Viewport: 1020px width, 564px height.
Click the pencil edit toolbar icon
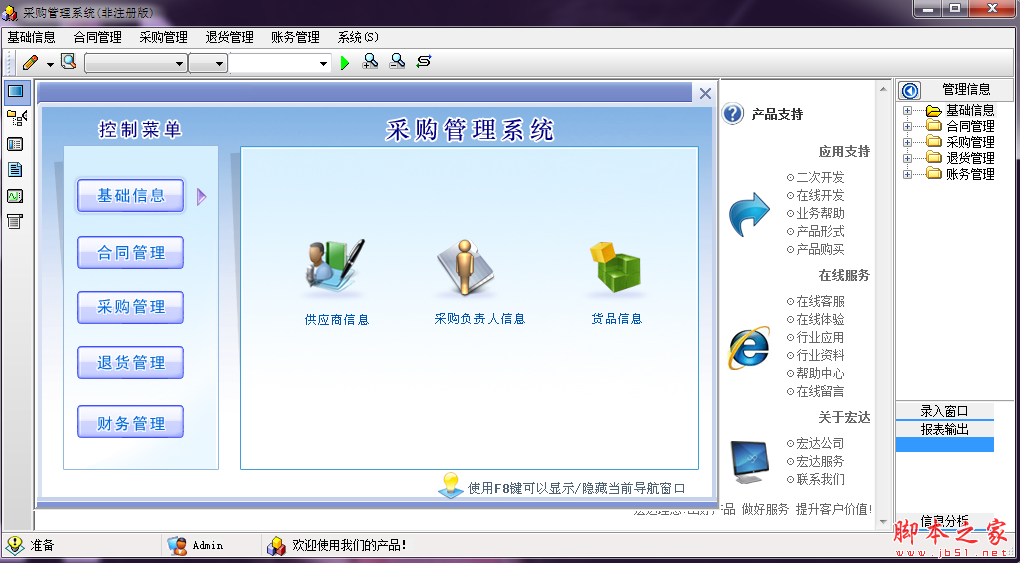pos(30,62)
